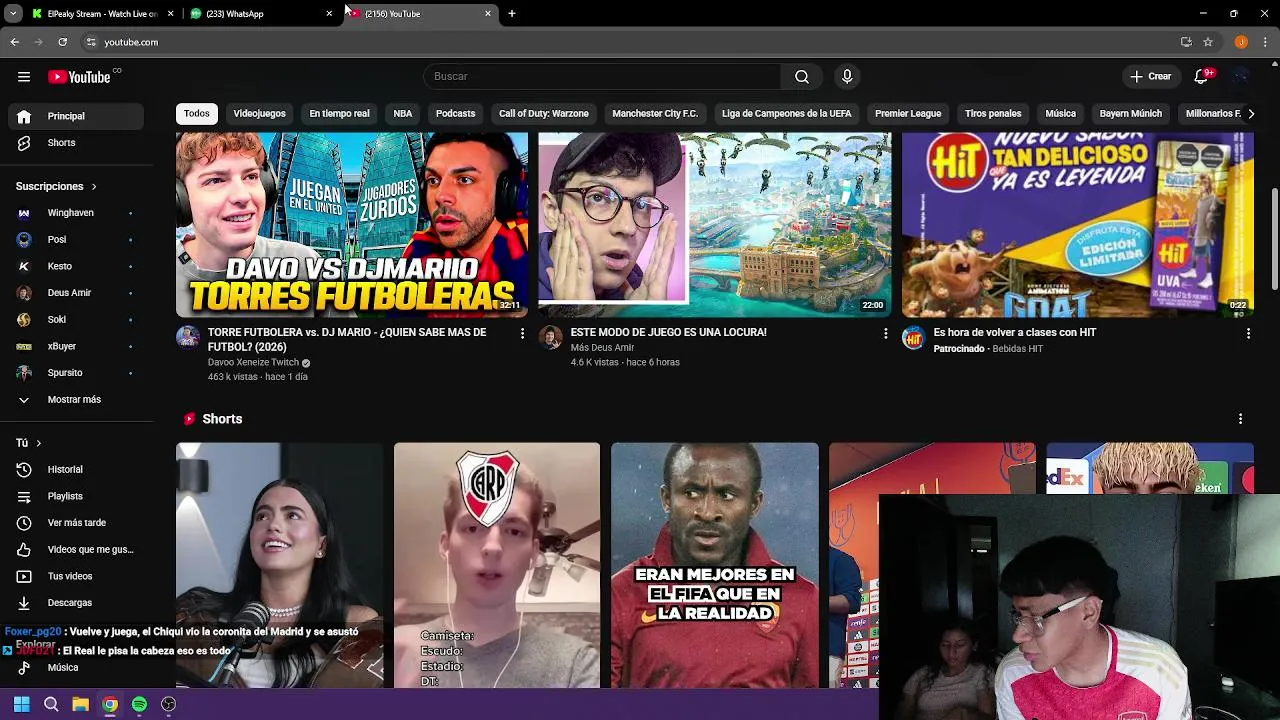
Task: Open options for ESTE MODO DE JUEGO video
Action: (885, 333)
